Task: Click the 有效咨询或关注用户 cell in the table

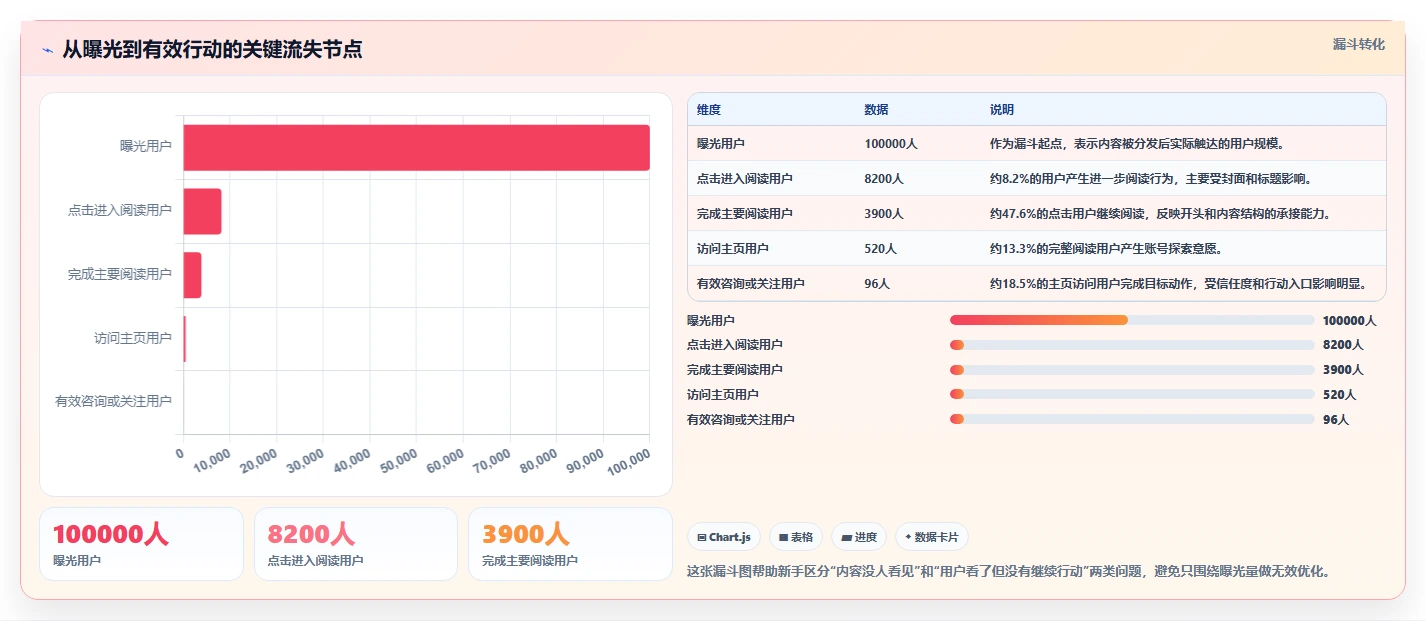Action: pos(751,284)
